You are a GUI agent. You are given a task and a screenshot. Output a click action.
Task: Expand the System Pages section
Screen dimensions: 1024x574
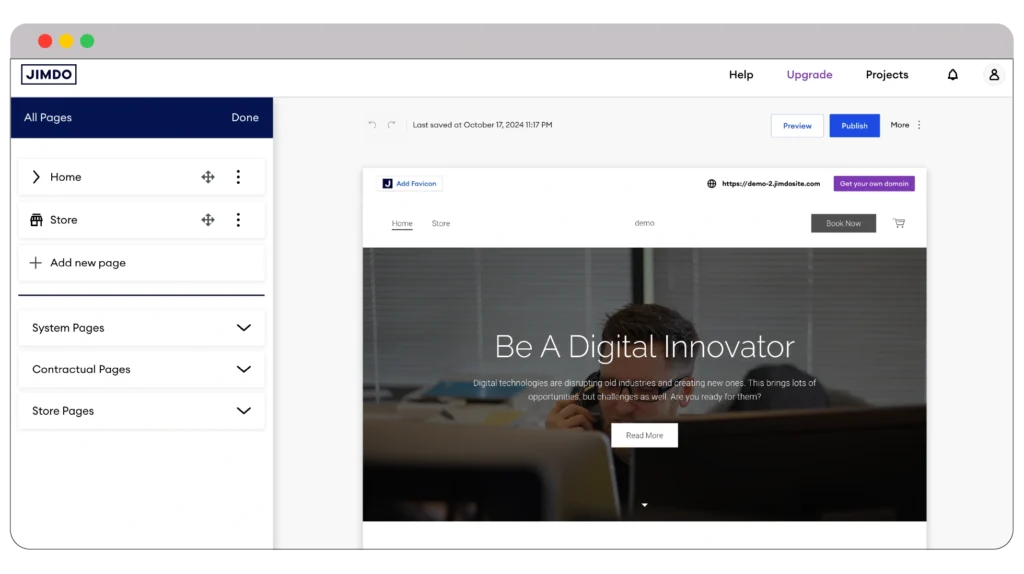pos(243,328)
